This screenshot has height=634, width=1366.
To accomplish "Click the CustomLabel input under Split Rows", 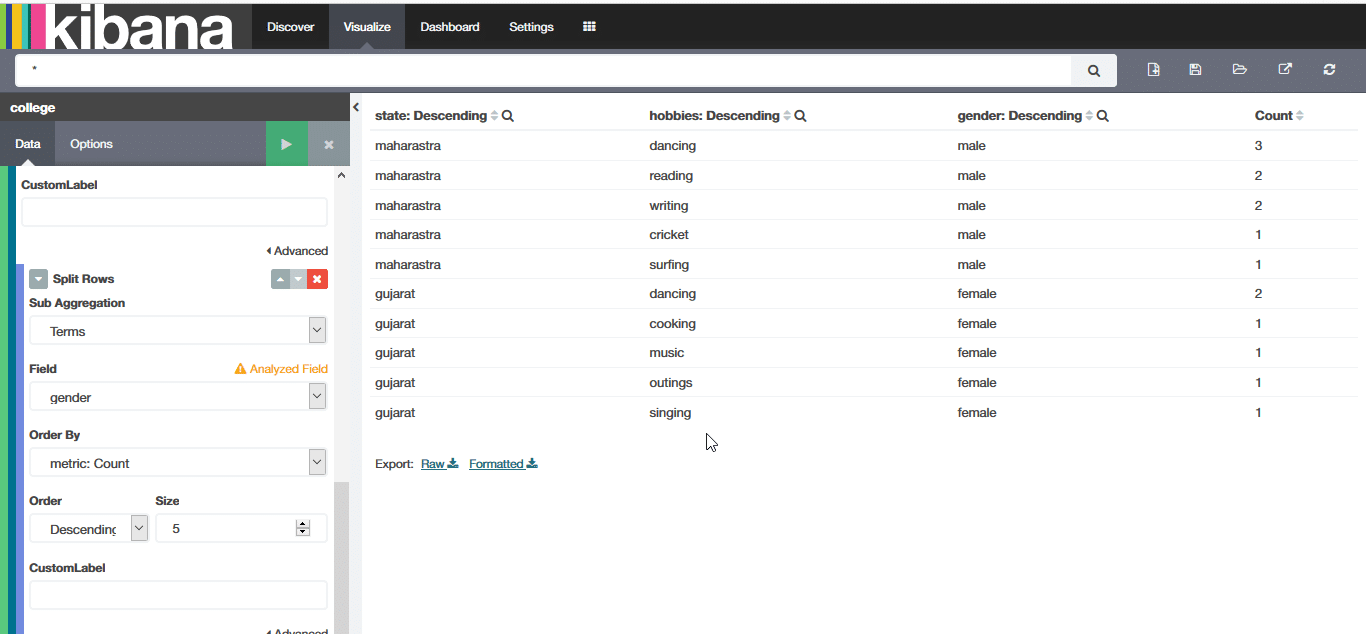I will (178, 595).
